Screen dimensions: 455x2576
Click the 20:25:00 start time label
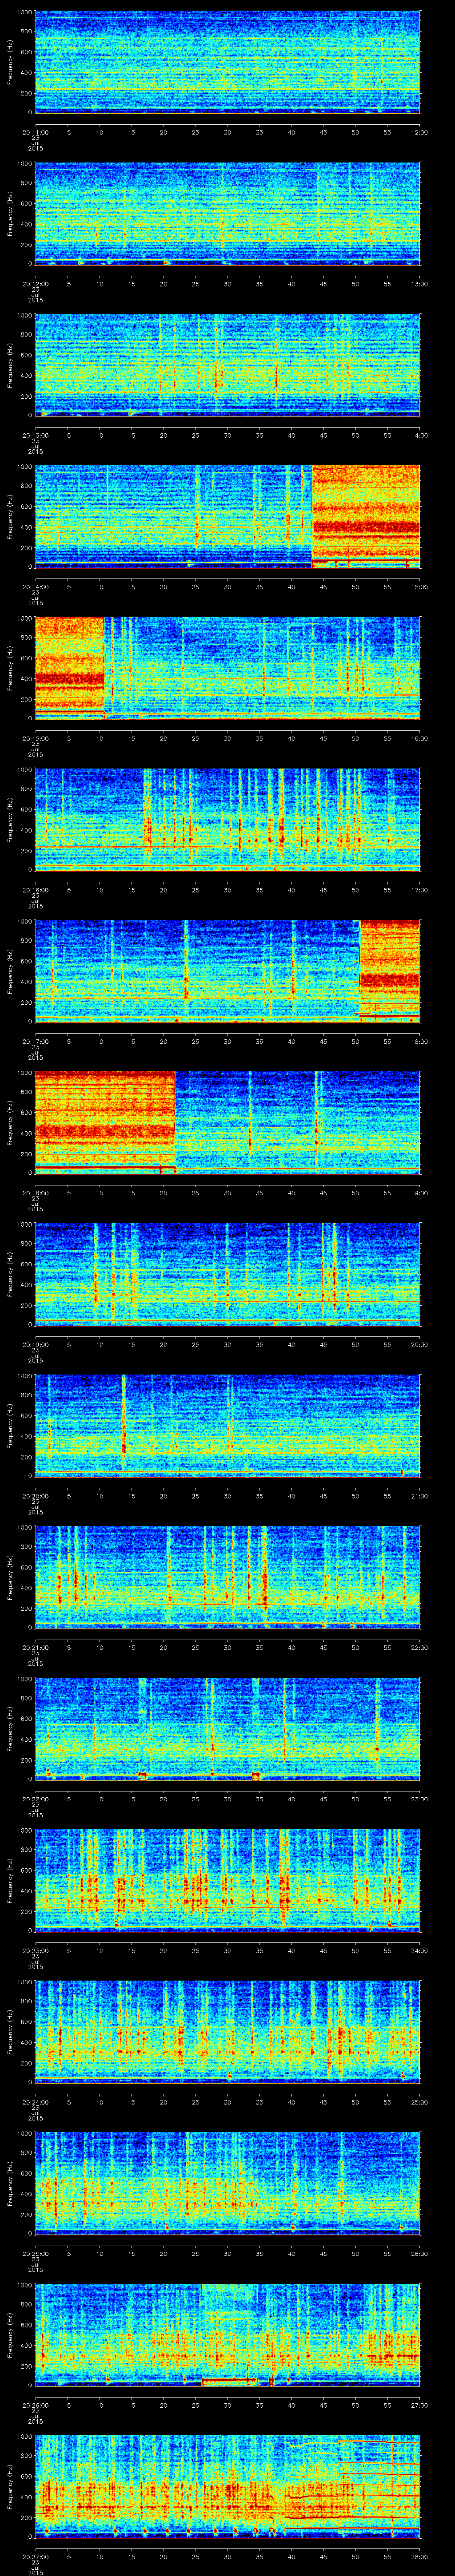(x=35, y=2253)
